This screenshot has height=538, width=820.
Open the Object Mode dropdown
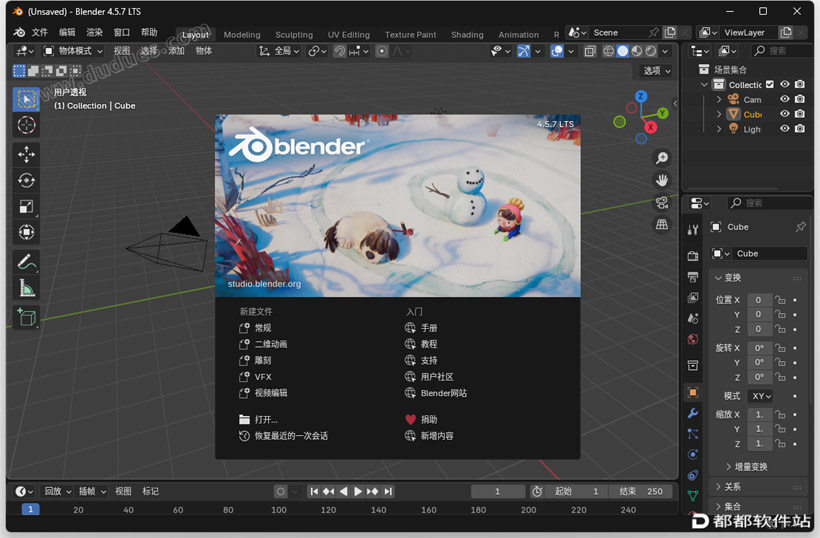pyautogui.click(x=73, y=51)
